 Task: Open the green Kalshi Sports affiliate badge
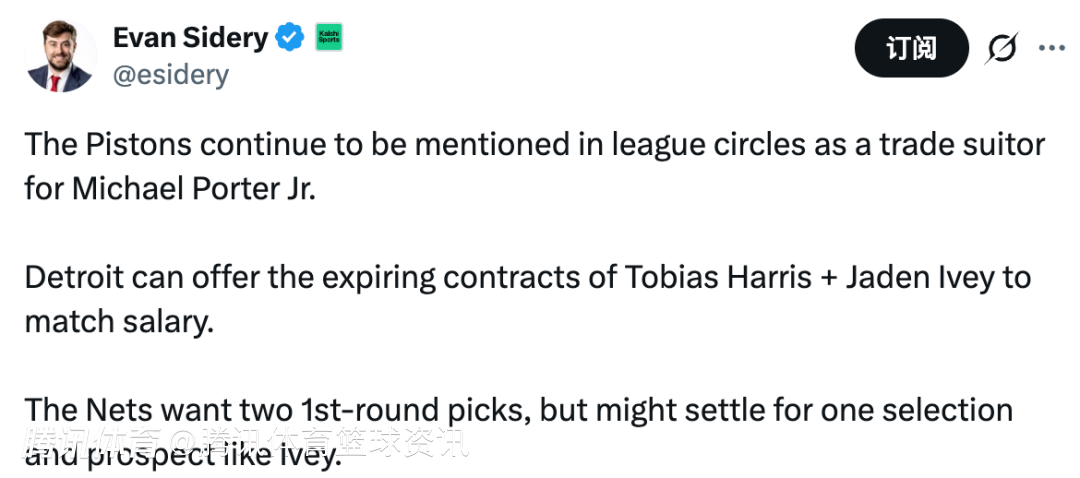coord(329,38)
